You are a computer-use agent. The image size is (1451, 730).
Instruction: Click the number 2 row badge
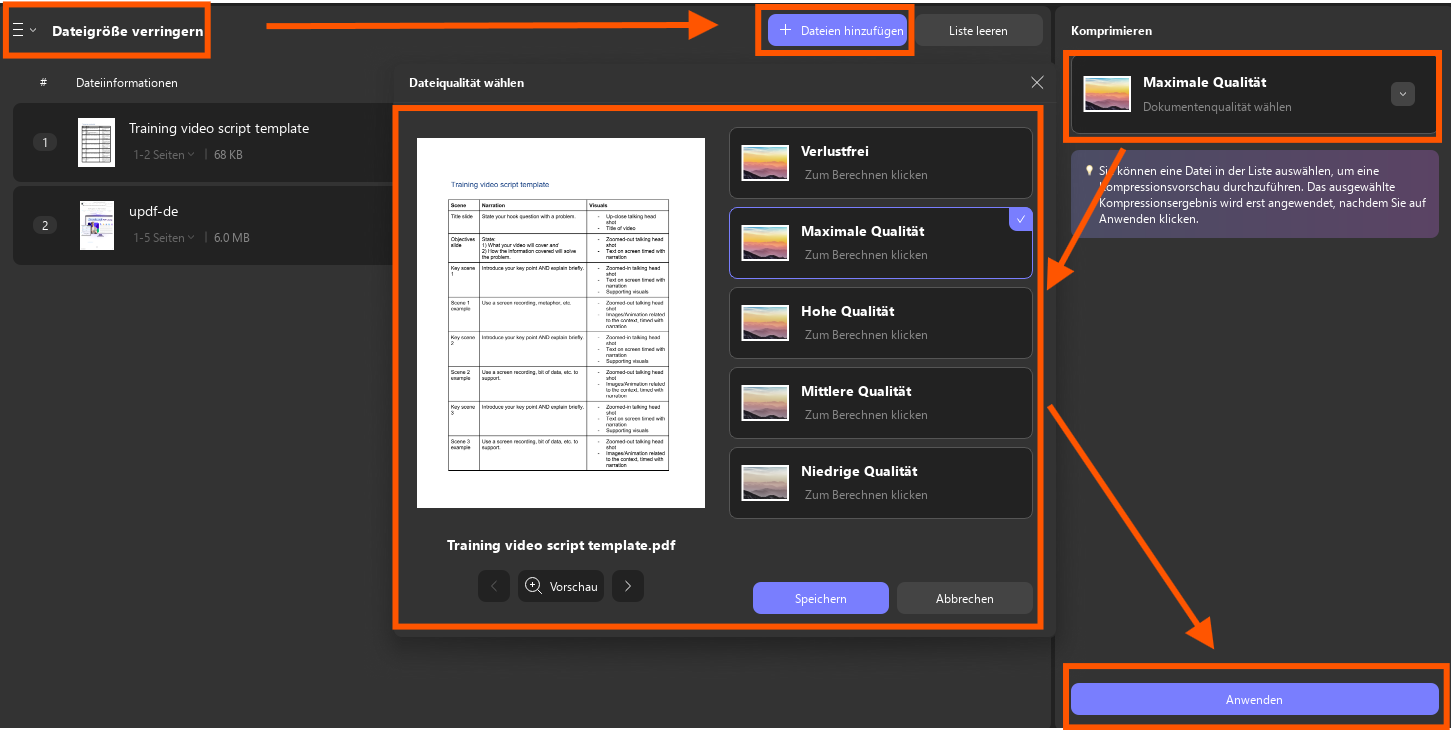44,225
